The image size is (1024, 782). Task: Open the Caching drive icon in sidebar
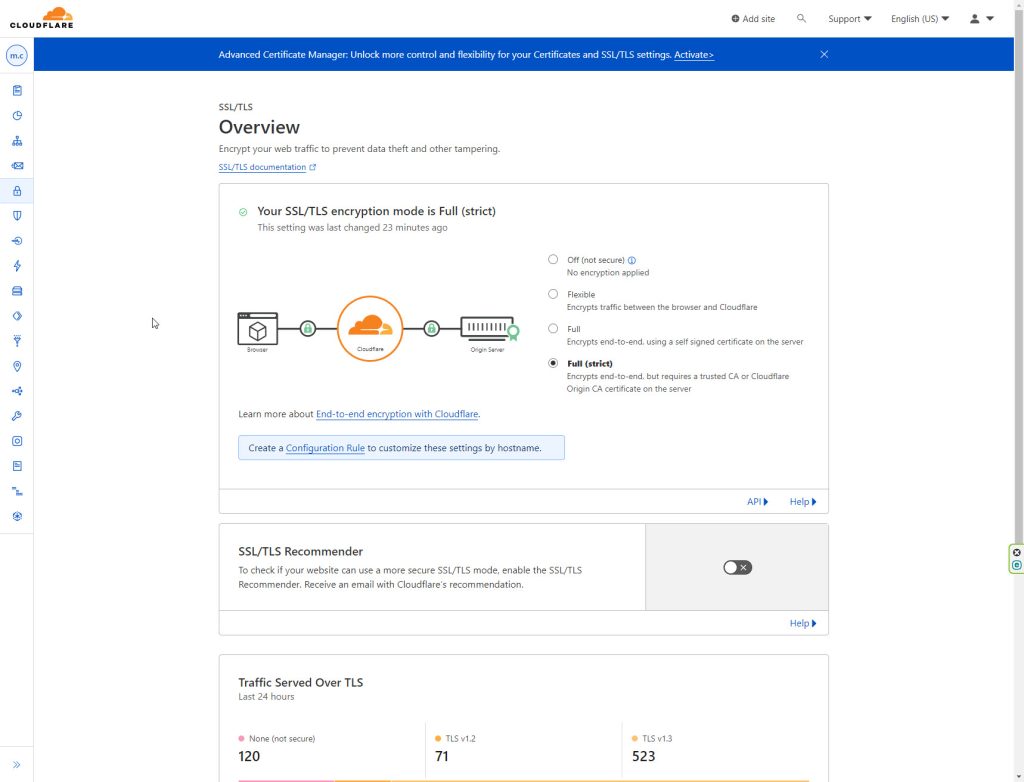click(x=17, y=291)
